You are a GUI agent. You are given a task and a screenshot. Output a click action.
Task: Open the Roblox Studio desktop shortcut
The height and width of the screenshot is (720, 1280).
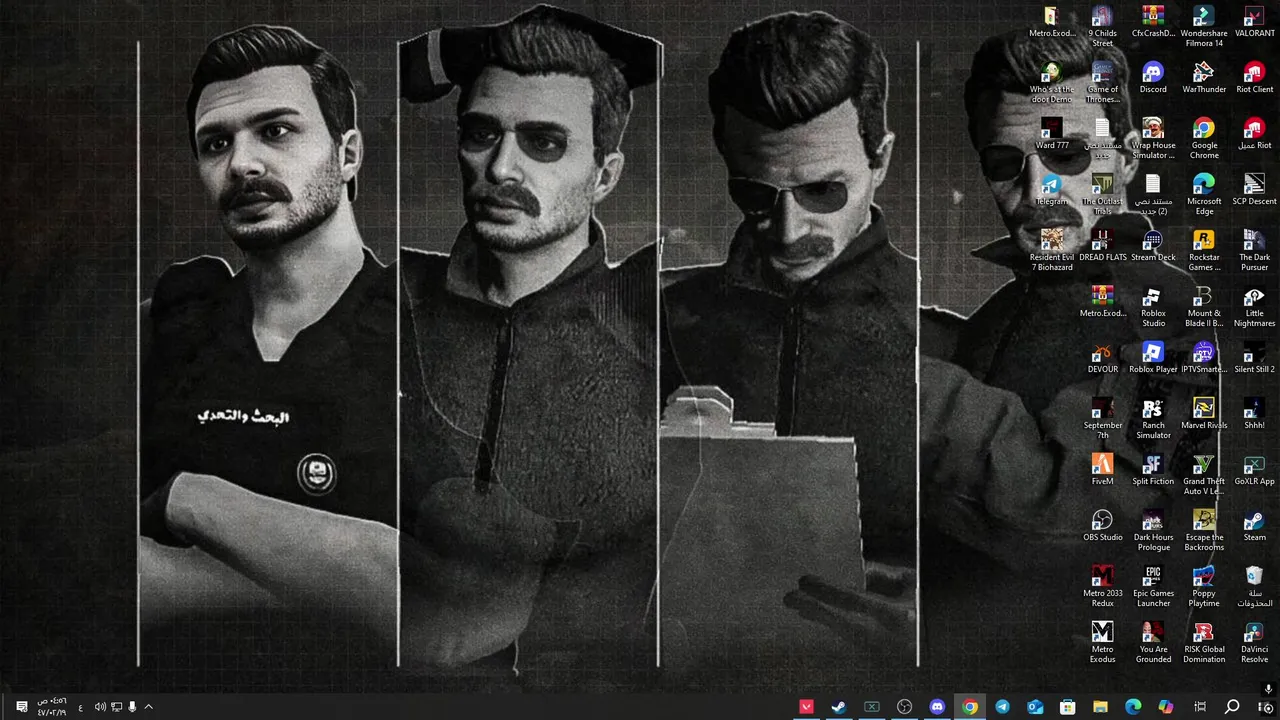tap(1153, 307)
